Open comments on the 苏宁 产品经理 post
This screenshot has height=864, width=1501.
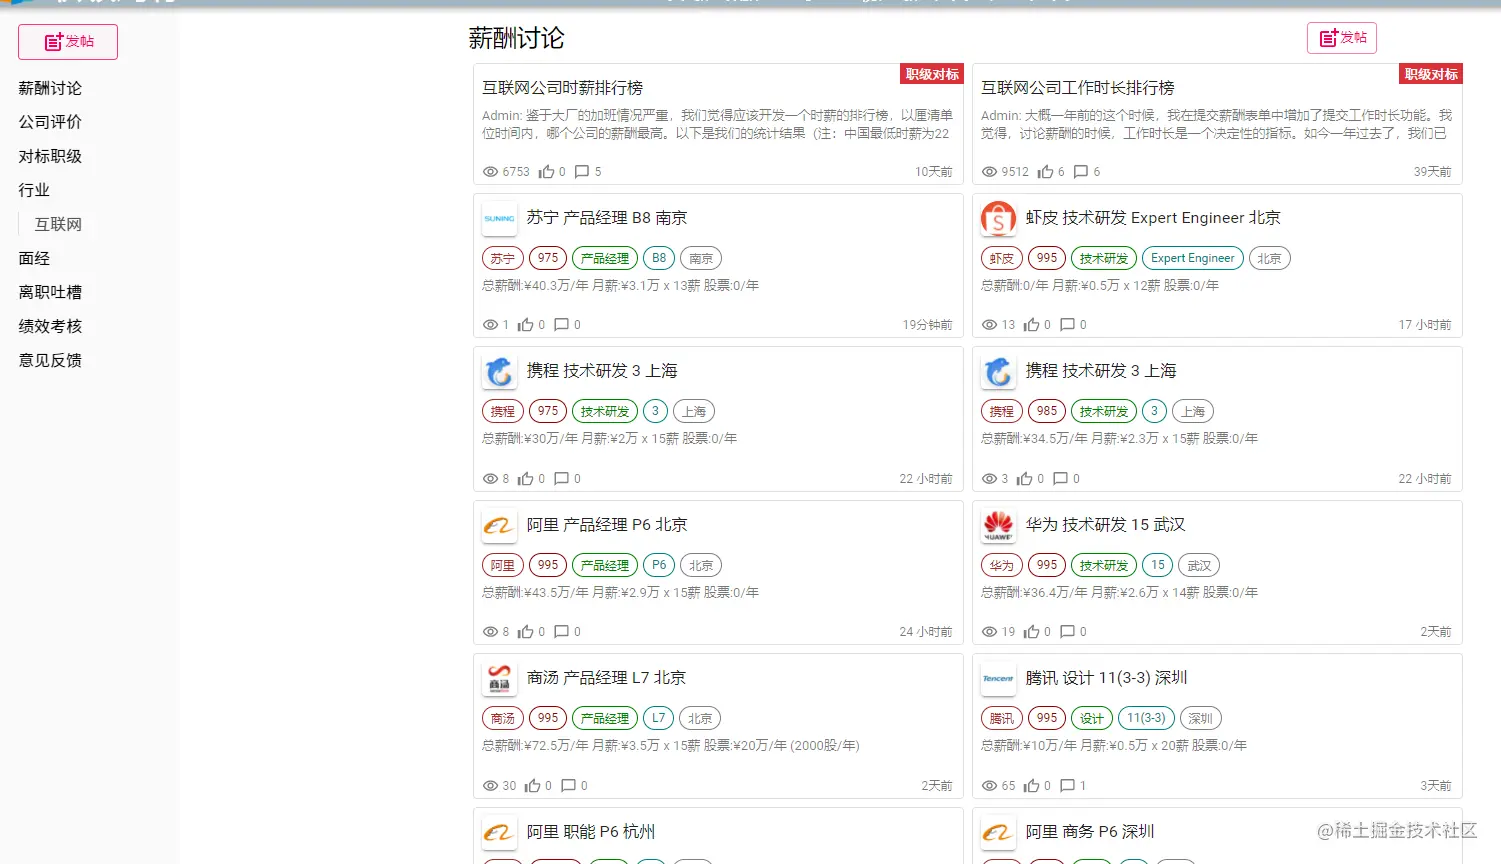click(x=562, y=325)
